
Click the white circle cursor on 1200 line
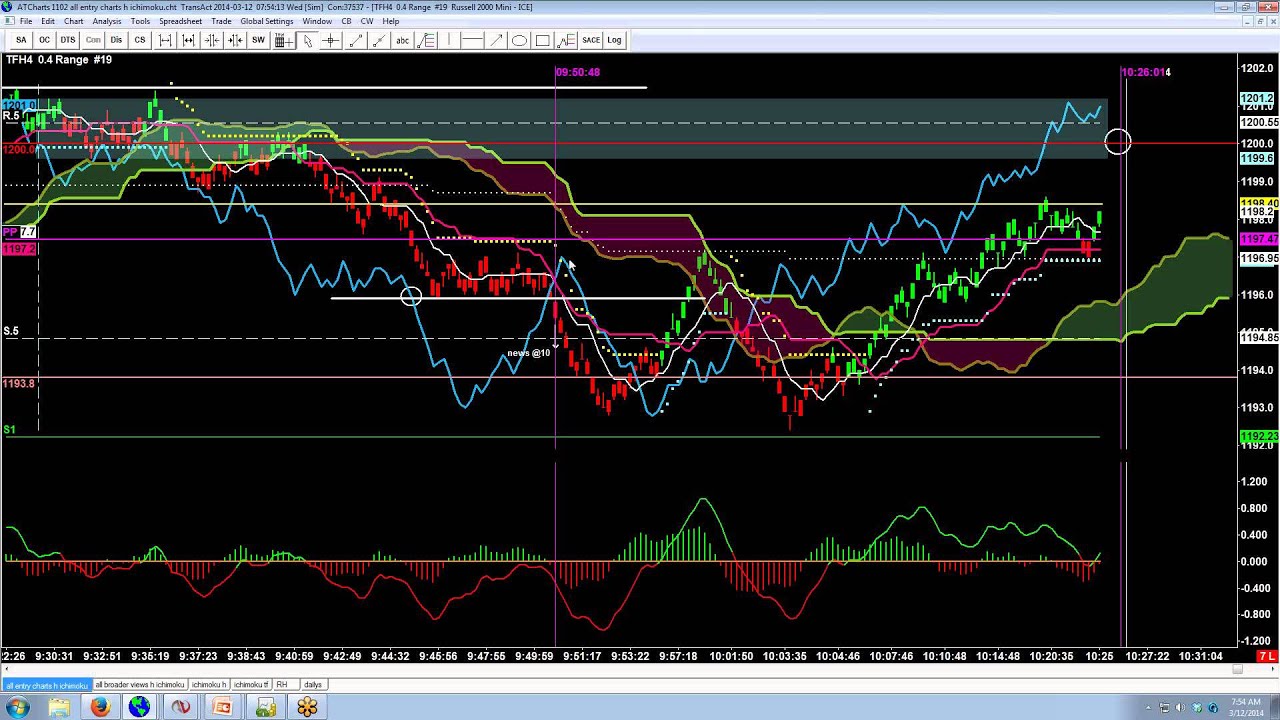1117,142
